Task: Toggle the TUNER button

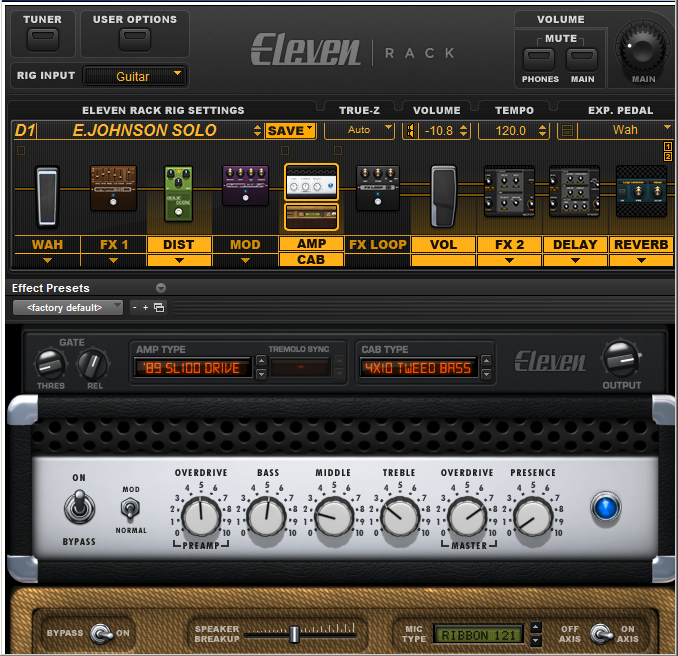Action: coord(42,39)
